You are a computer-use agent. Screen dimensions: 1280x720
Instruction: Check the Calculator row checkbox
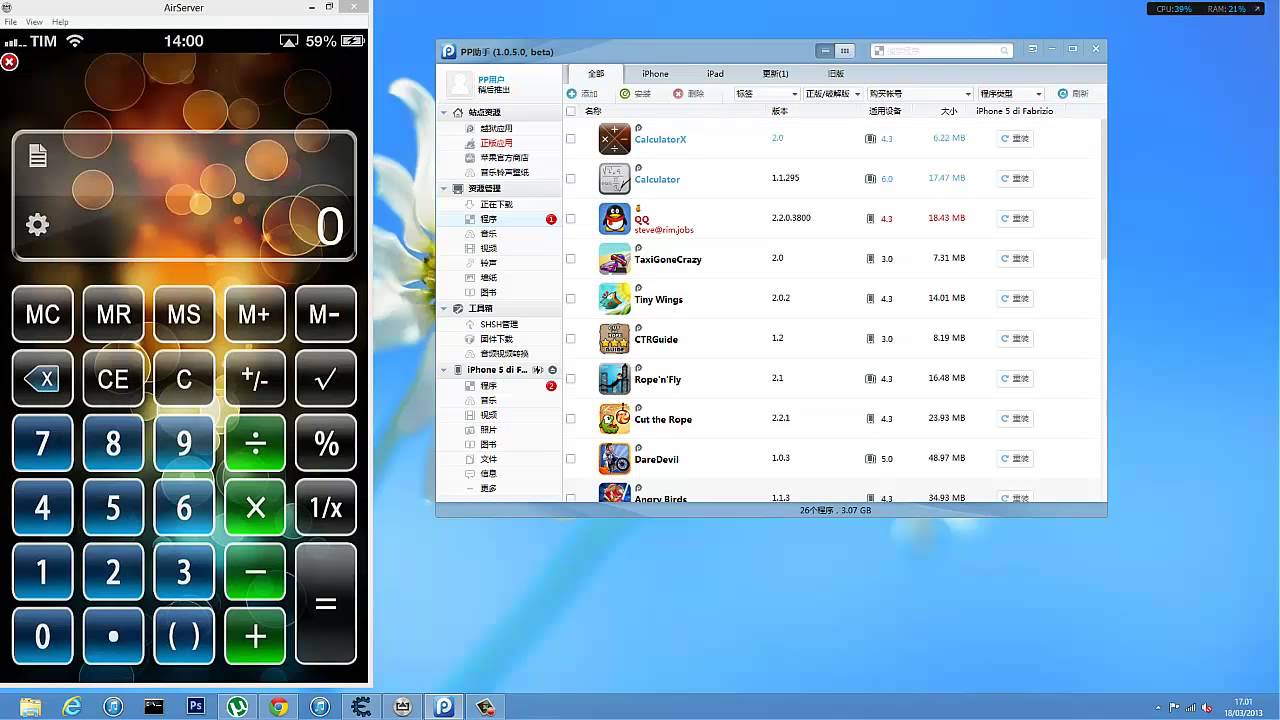571,179
